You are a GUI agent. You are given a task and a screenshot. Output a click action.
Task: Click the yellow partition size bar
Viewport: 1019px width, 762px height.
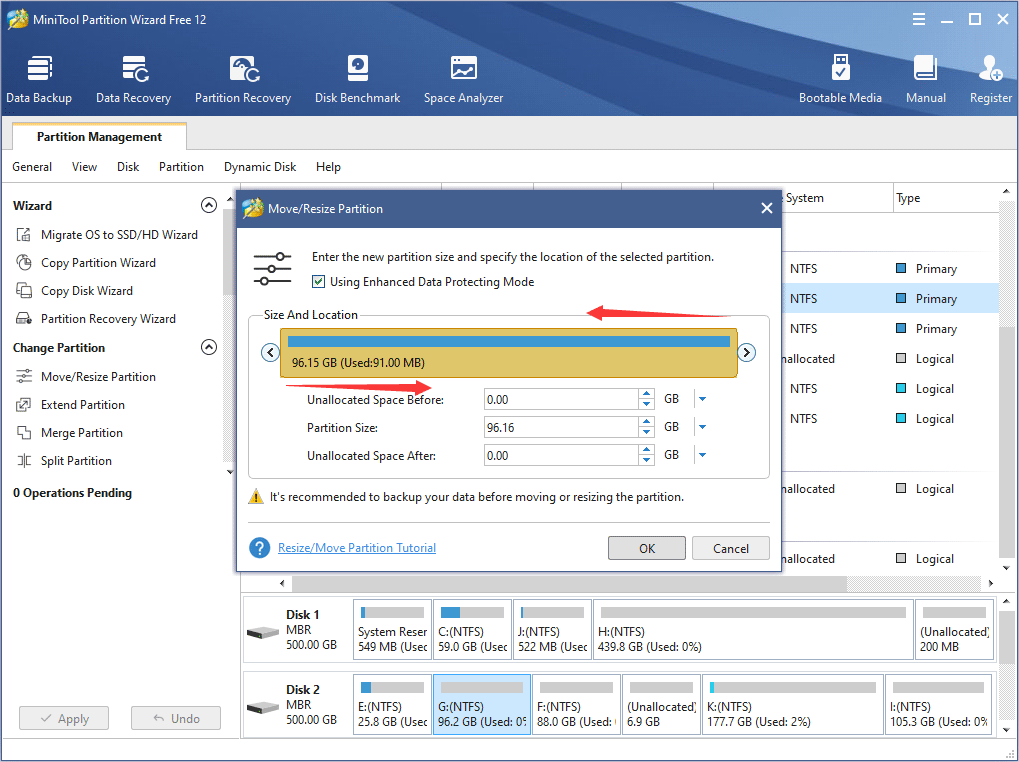(509, 353)
